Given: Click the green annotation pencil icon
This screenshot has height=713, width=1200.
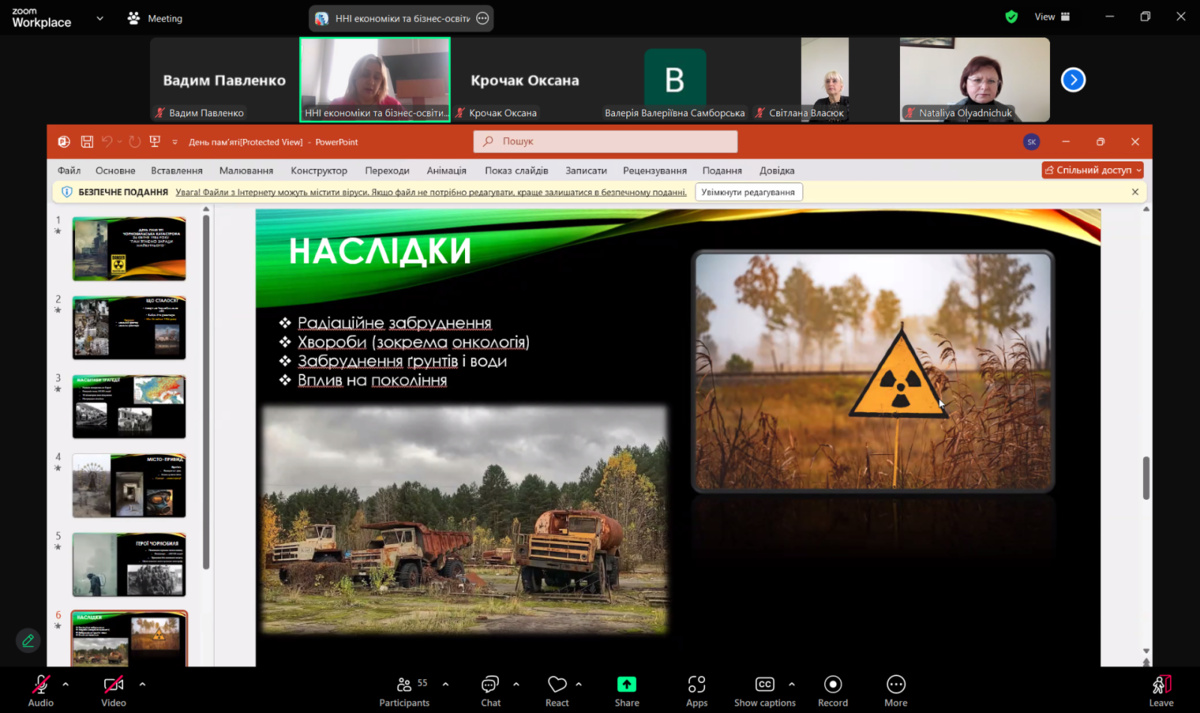Looking at the screenshot, I should [x=28, y=640].
